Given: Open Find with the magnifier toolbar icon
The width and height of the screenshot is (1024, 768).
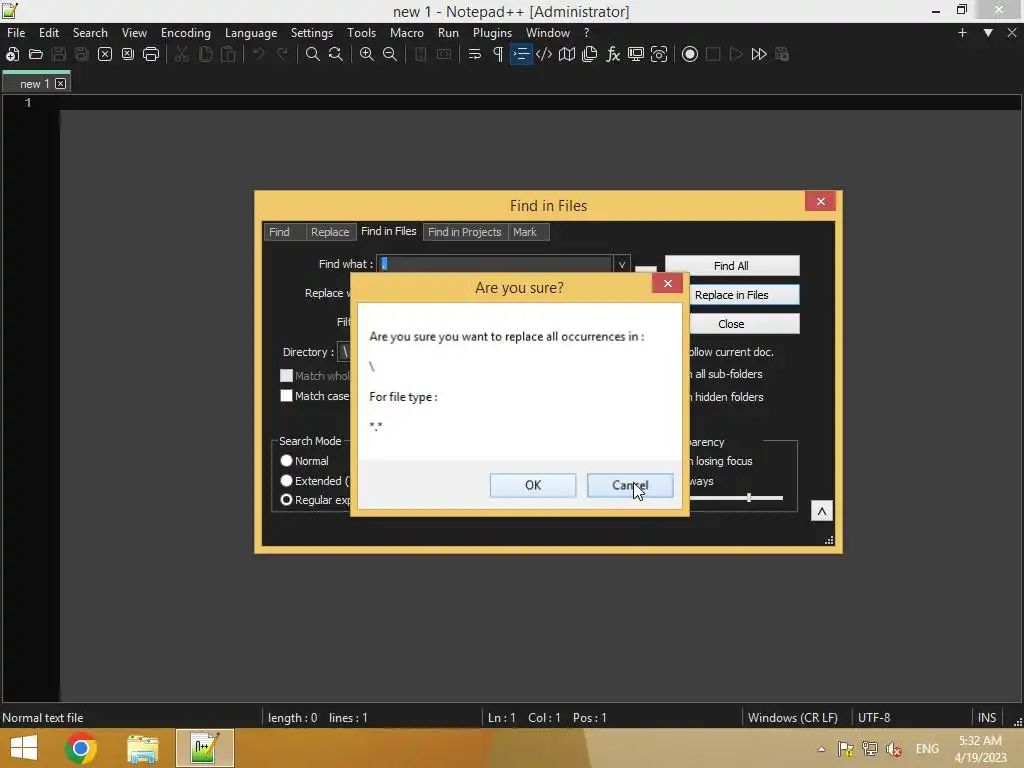Looking at the screenshot, I should (x=313, y=54).
